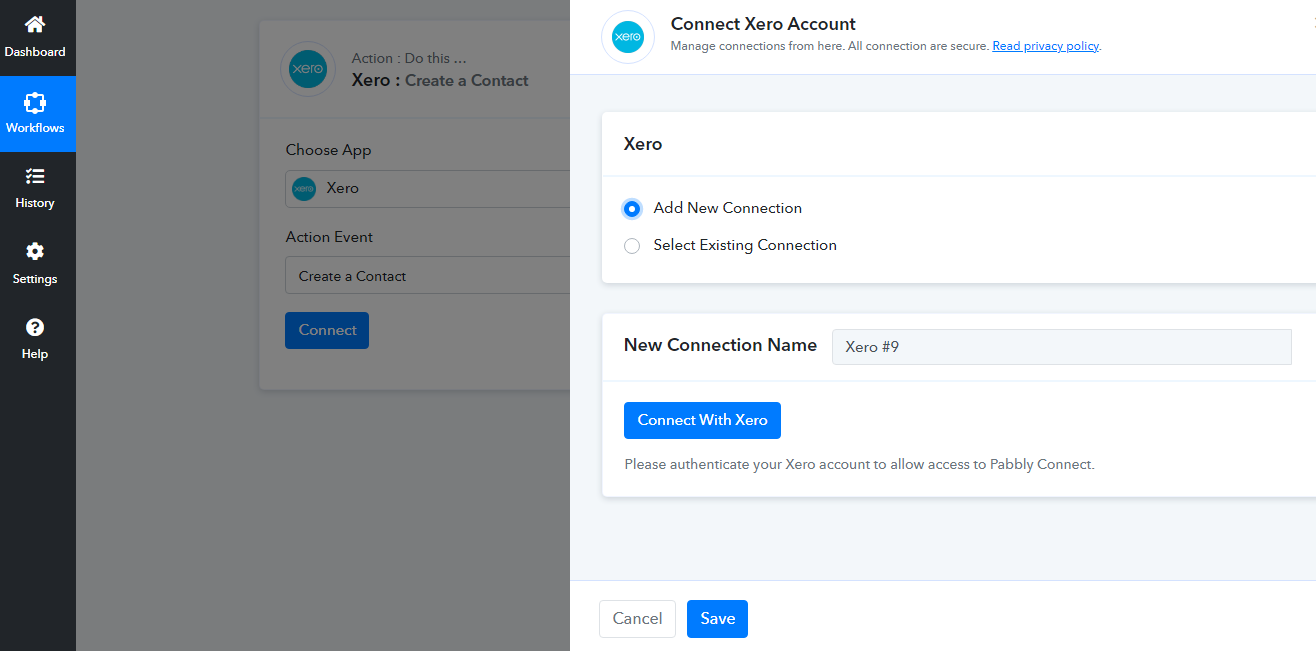1316x651 pixels.
Task: Click the Save button
Action: 717,619
